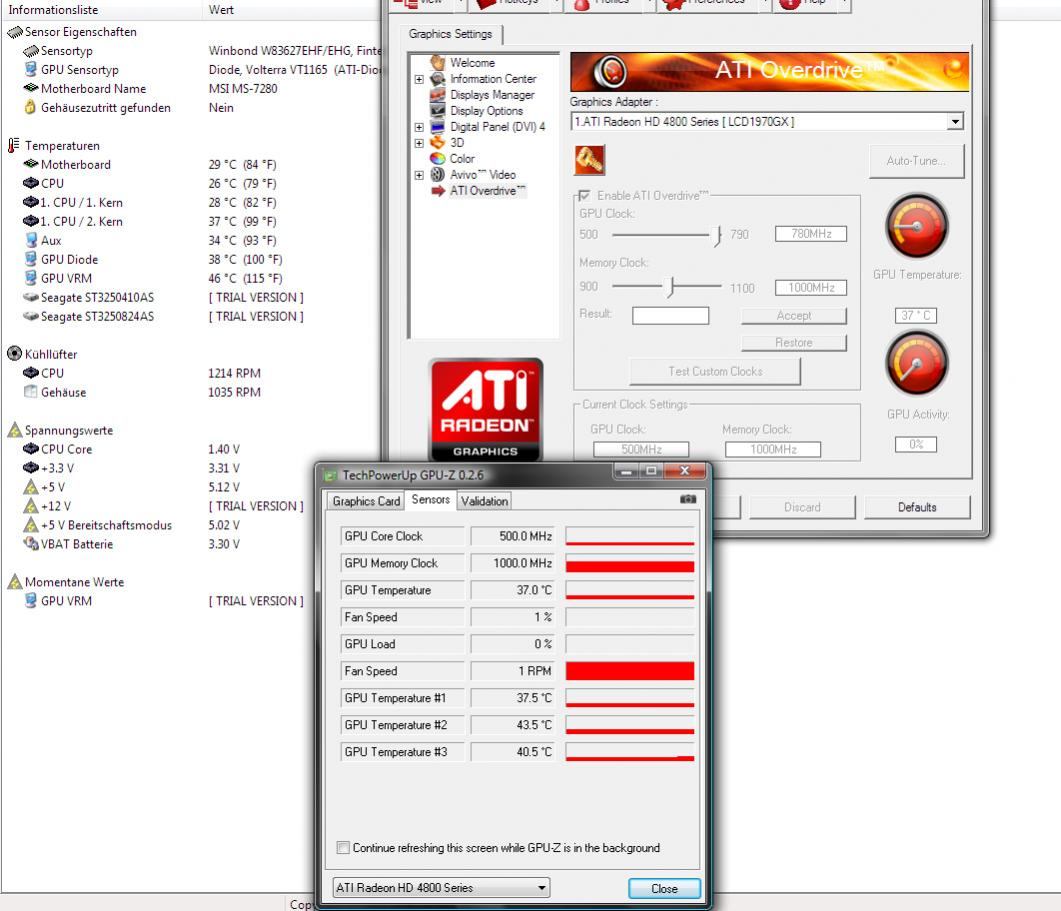1061x911 pixels.
Task: Click the empty Result field
Action: pos(671,315)
